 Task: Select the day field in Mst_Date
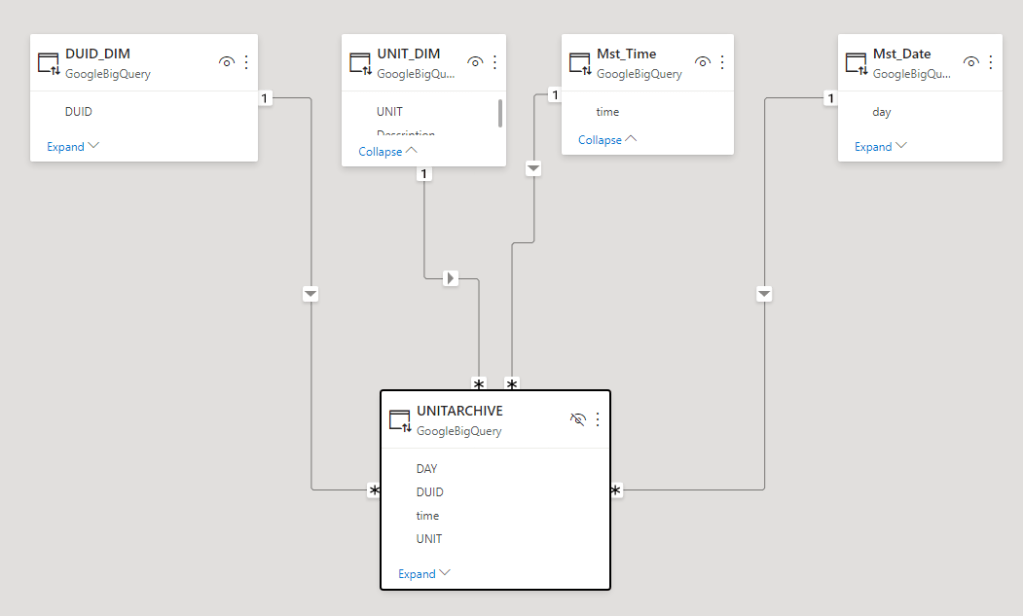click(x=881, y=112)
